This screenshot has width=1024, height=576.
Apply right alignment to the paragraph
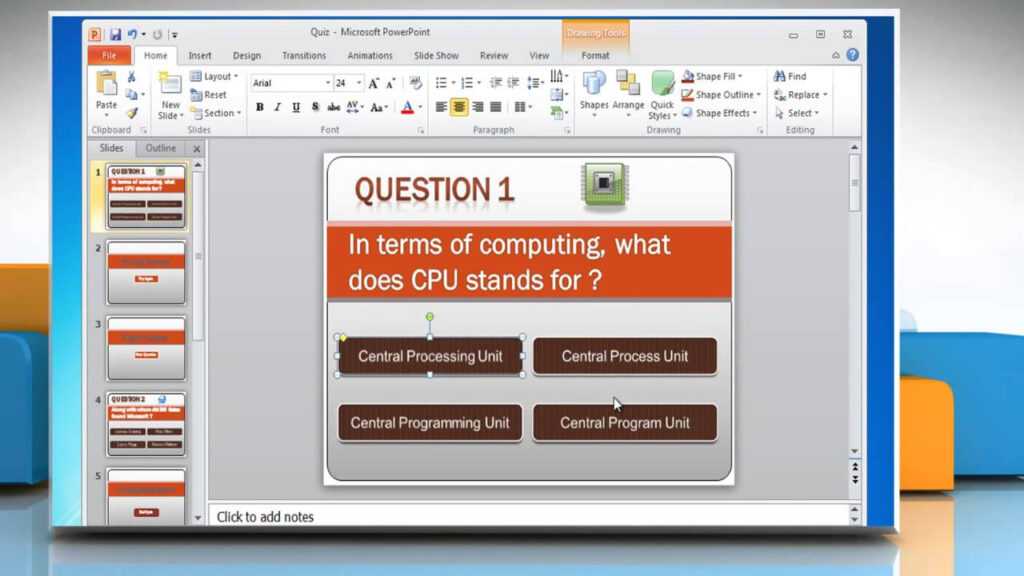point(476,107)
